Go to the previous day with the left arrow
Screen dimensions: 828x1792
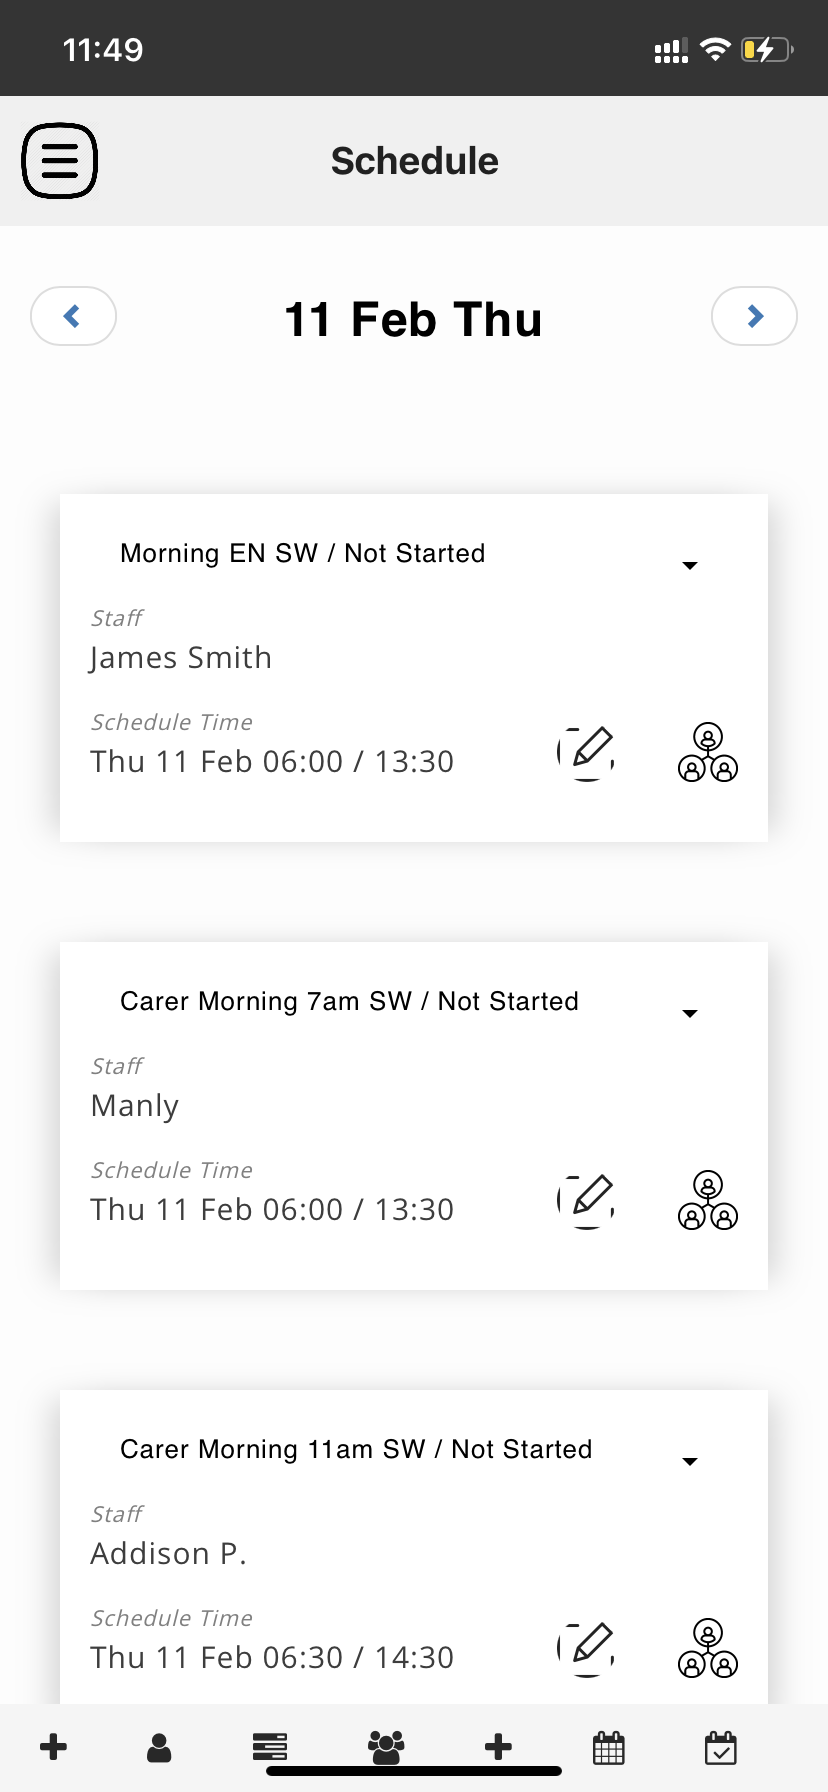[x=74, y=316]
